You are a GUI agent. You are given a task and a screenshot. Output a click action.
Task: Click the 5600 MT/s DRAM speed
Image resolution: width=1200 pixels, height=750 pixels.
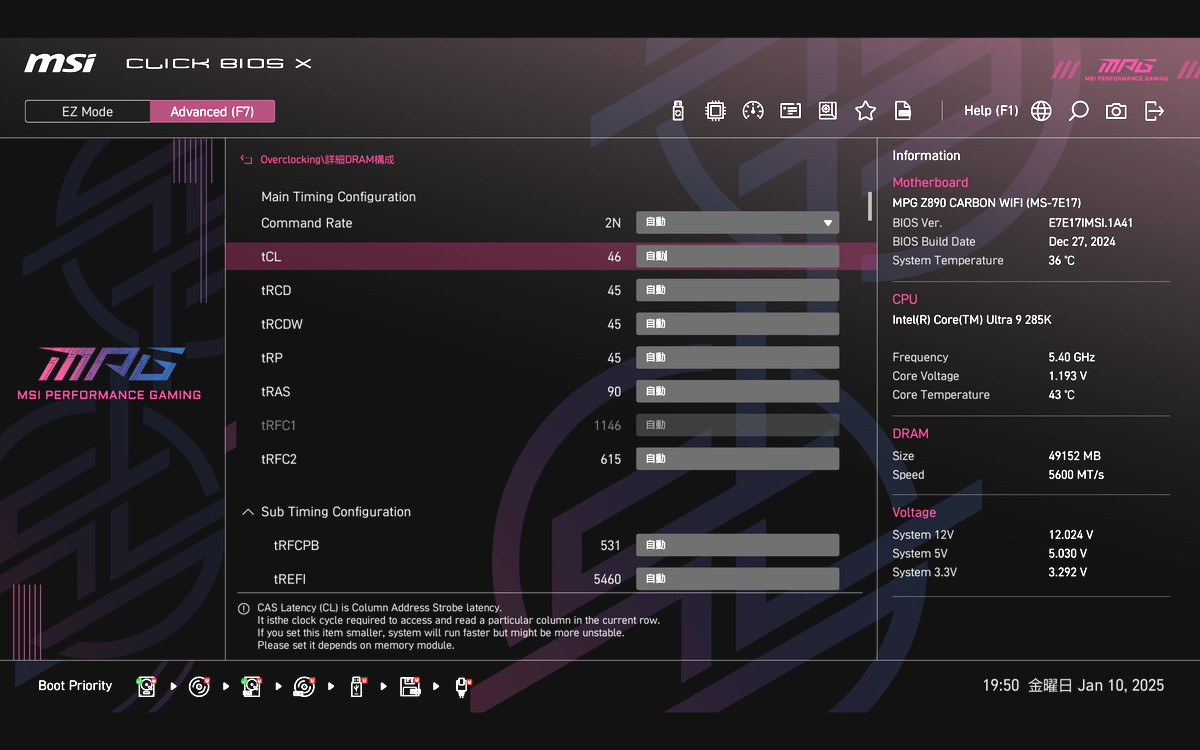[x=1076, y=475]
